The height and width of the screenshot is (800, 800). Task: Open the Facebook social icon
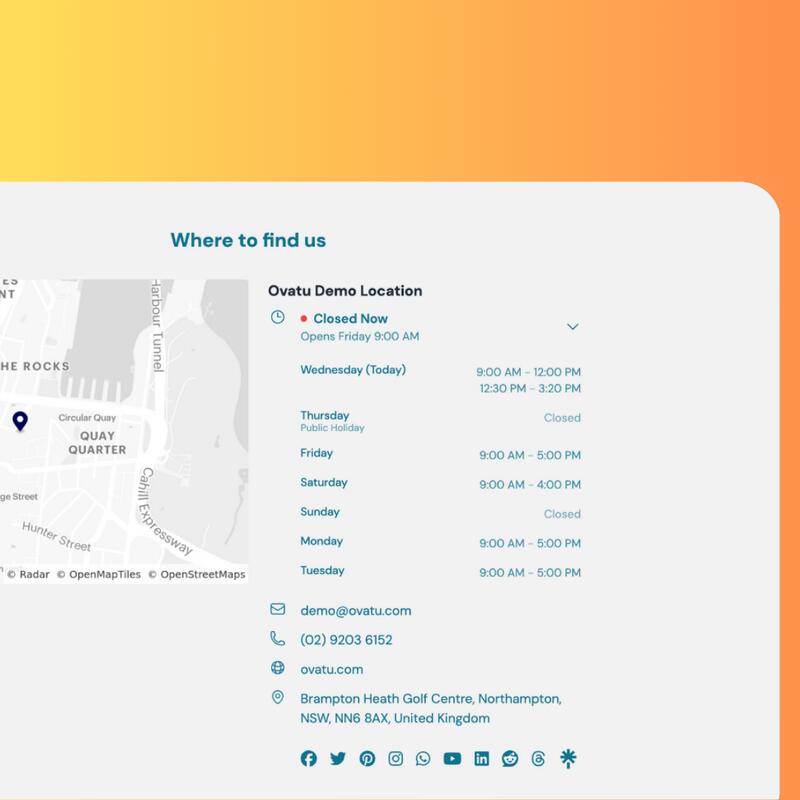click(x=308, y=758)
